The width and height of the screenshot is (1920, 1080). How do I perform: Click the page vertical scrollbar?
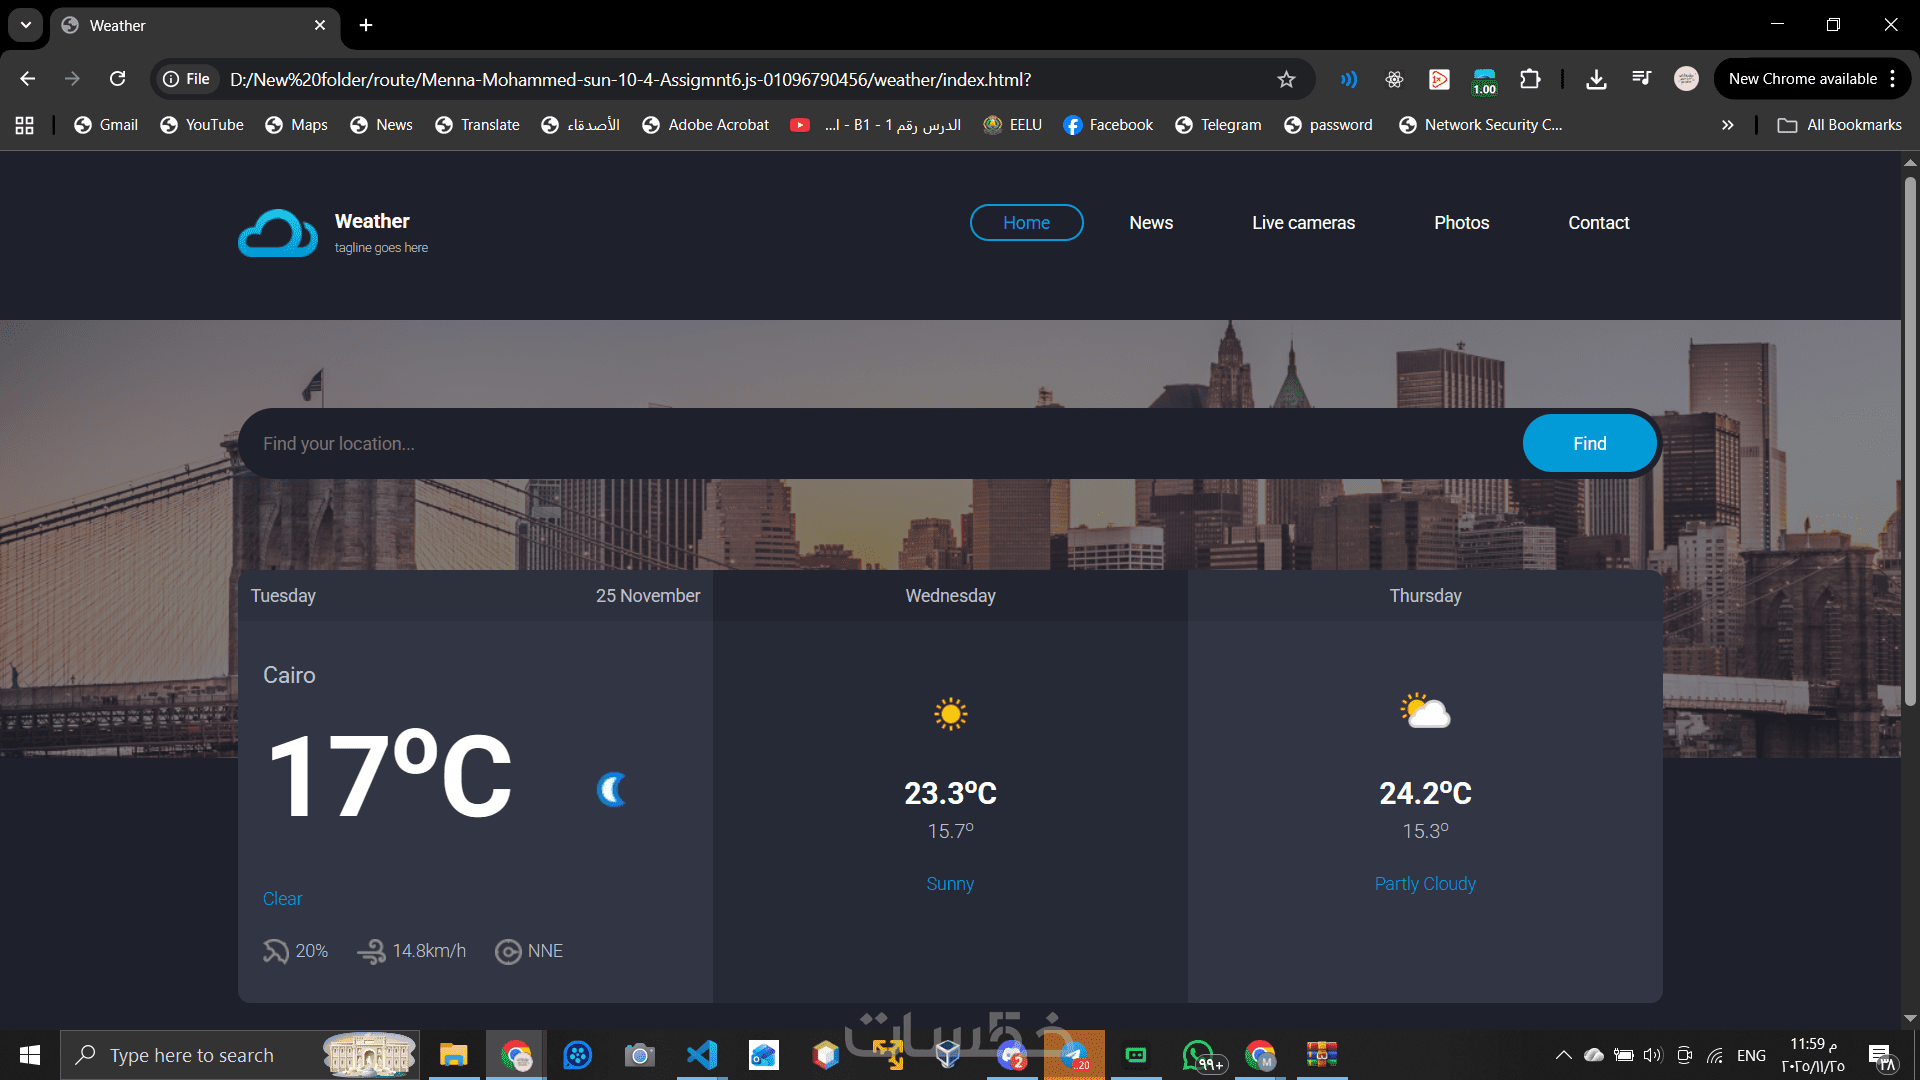[x=1910, y=440]
